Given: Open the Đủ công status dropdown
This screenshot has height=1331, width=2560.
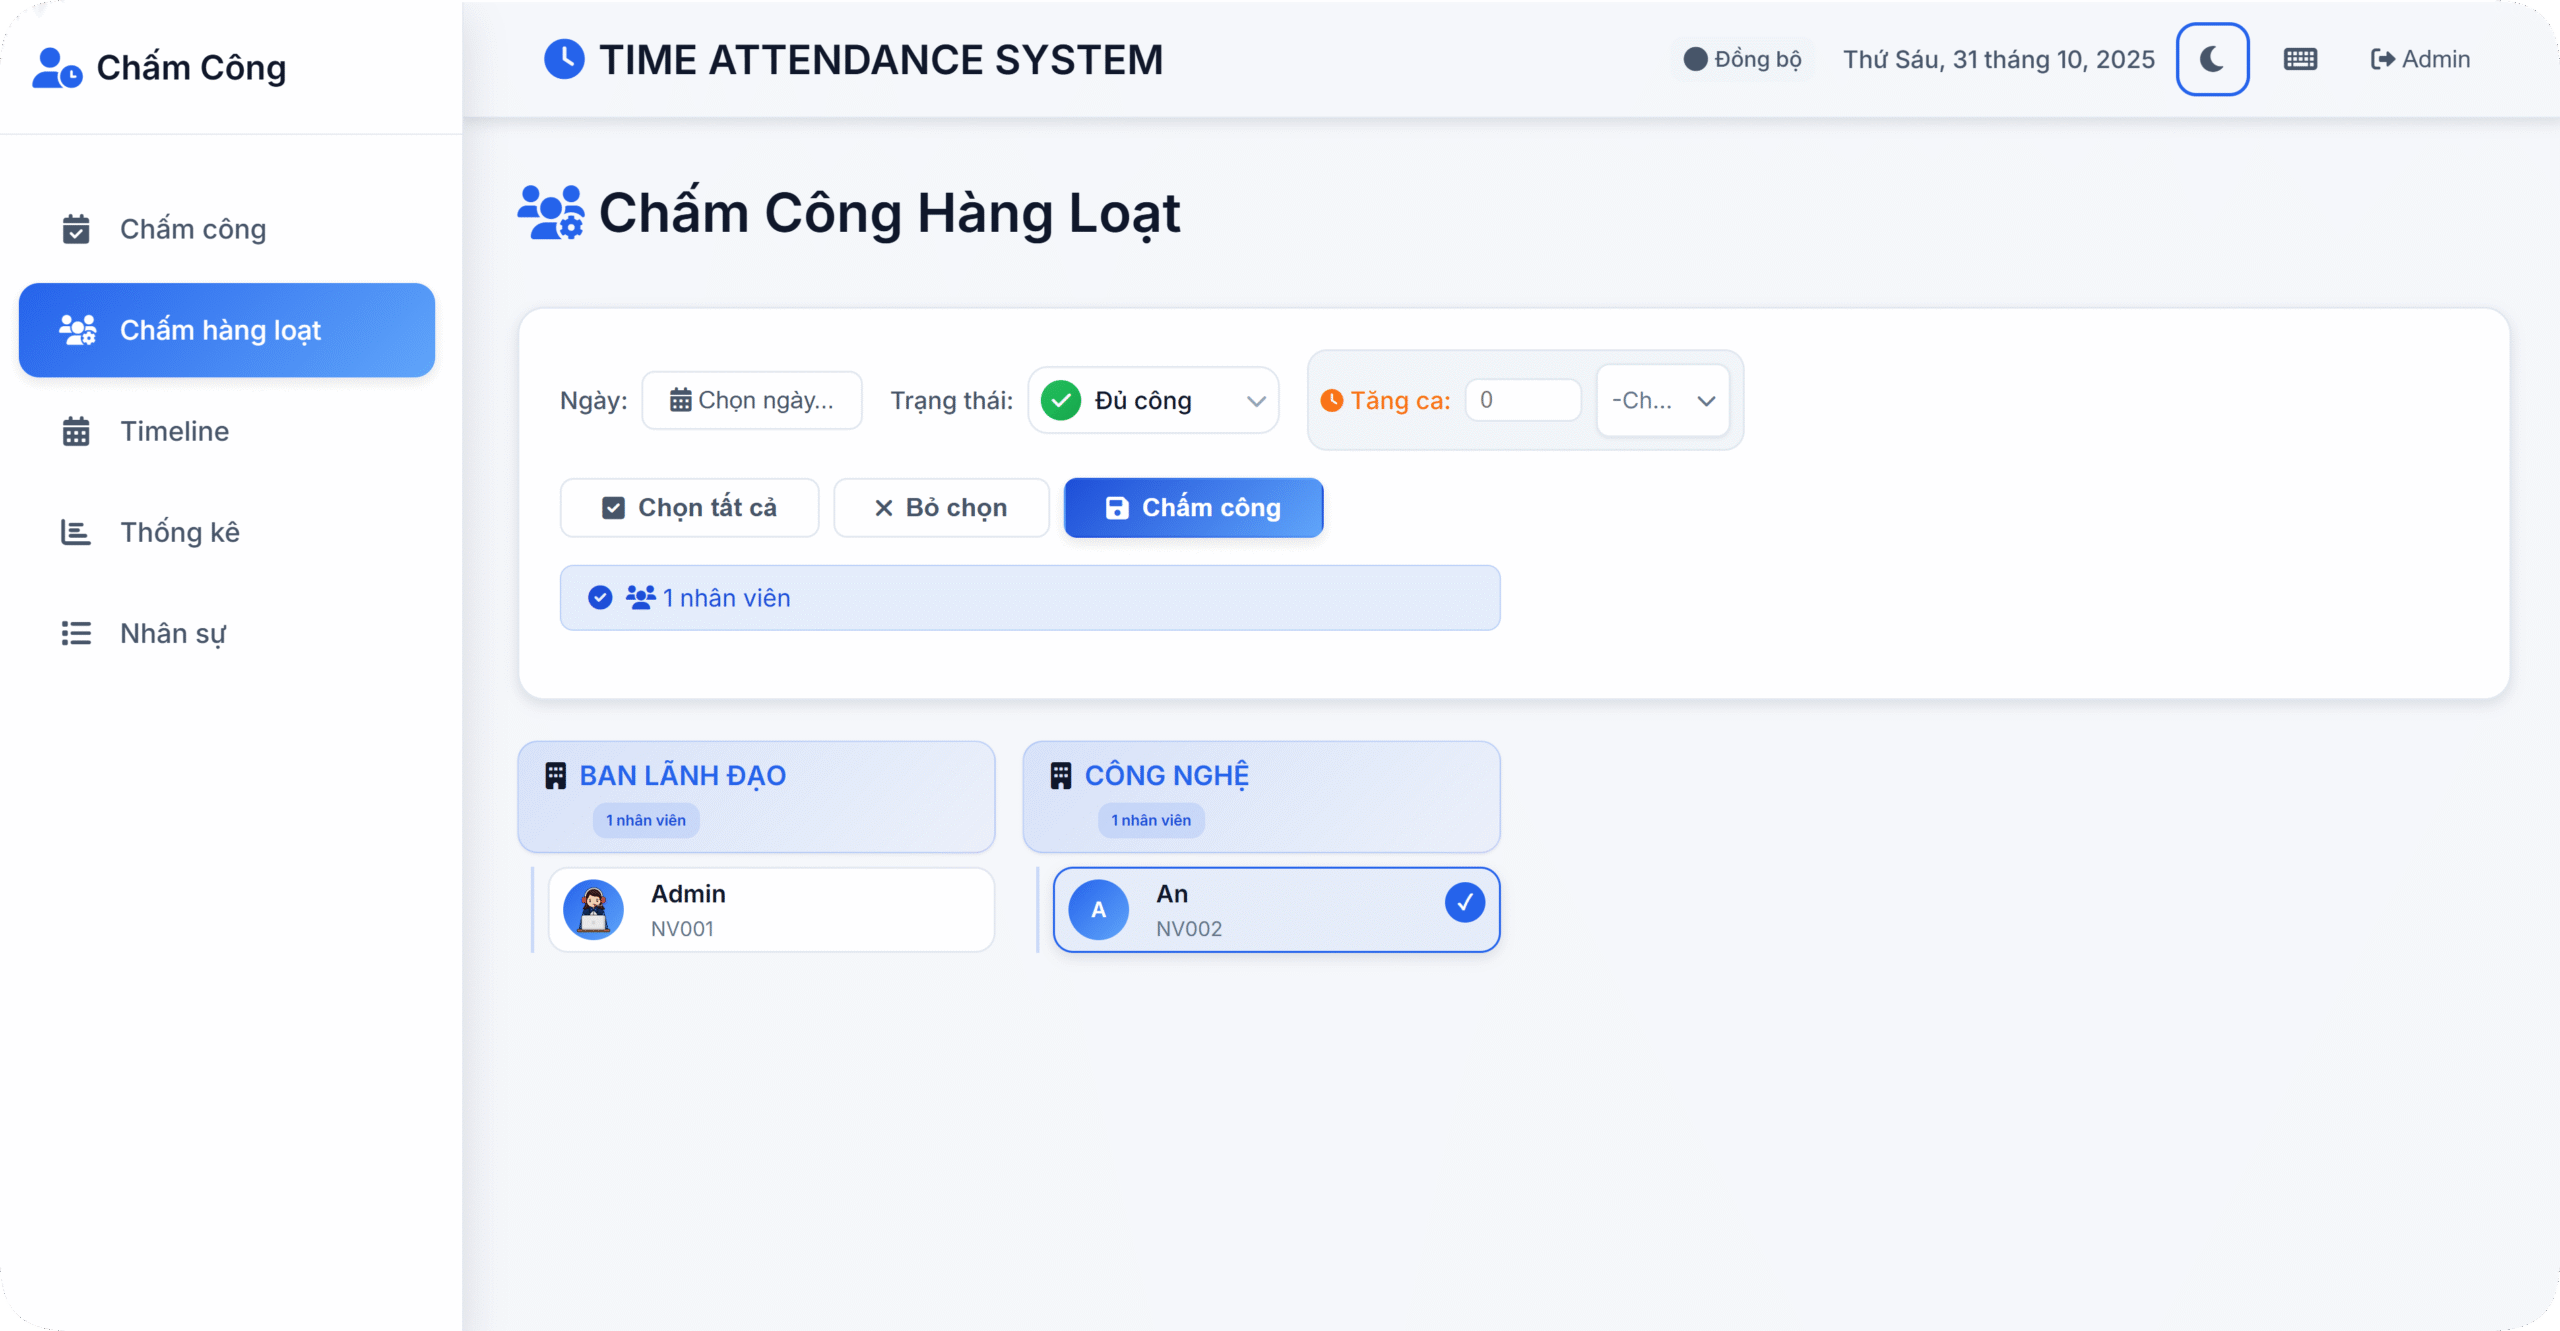Looking at the screenshot, I should pos(1153,401).
